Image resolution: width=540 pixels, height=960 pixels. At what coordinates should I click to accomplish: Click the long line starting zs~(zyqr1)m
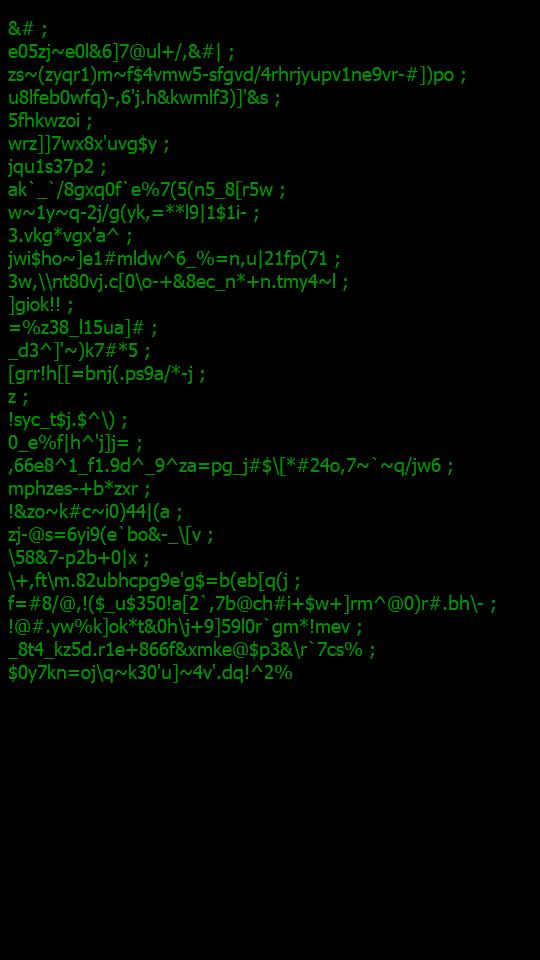tap(238, 75)
